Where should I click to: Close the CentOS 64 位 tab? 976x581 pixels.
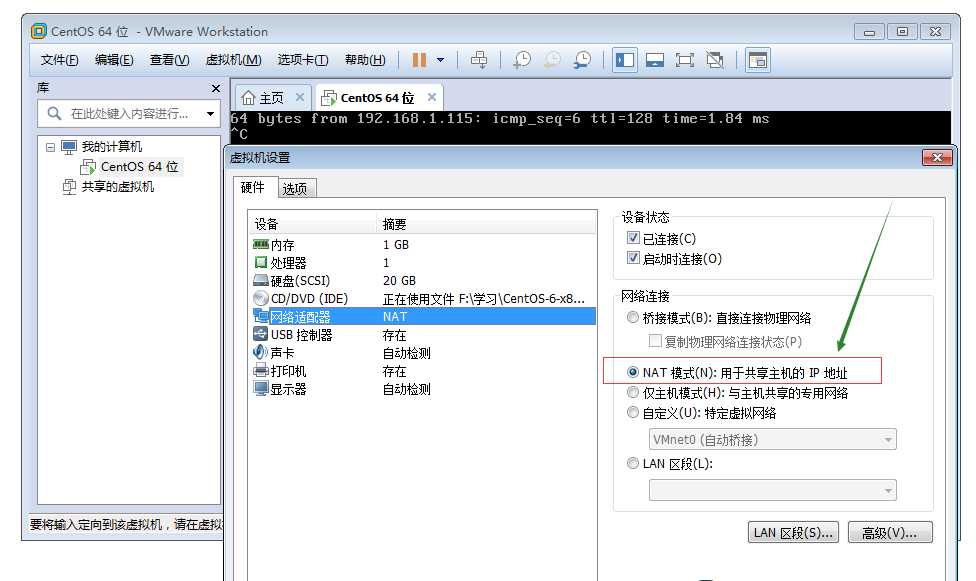click(x=432, y=97)
